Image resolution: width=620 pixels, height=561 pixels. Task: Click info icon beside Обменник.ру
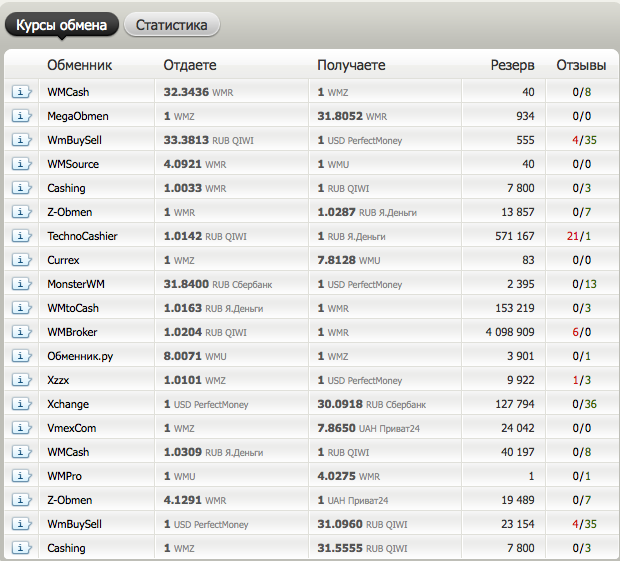(21, 356)
